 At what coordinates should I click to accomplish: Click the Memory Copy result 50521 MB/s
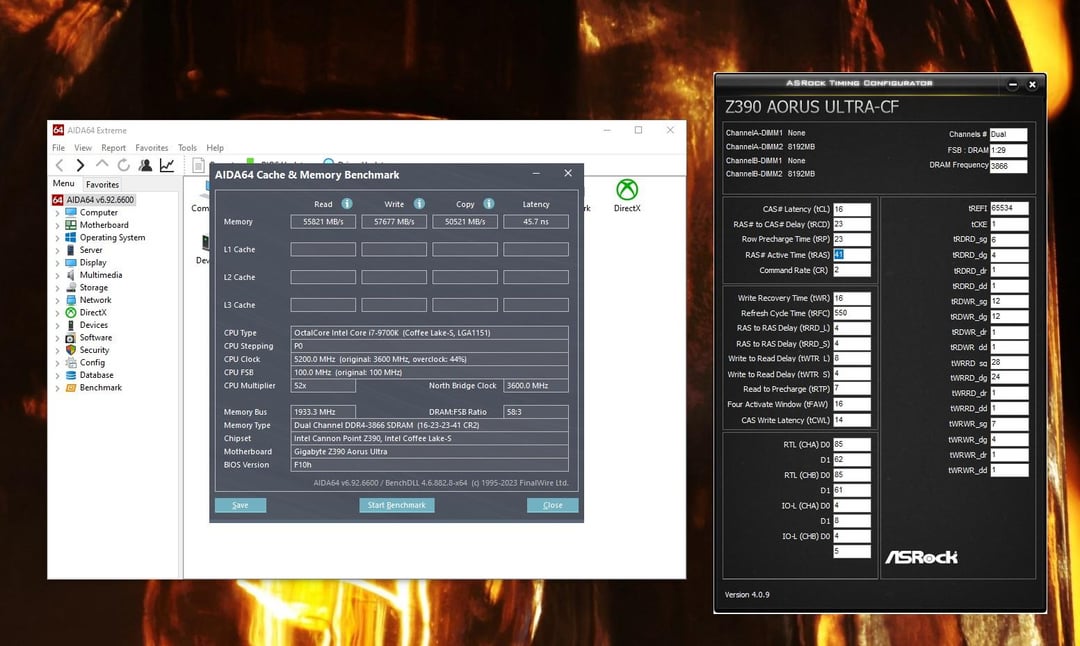coord(465,222)
